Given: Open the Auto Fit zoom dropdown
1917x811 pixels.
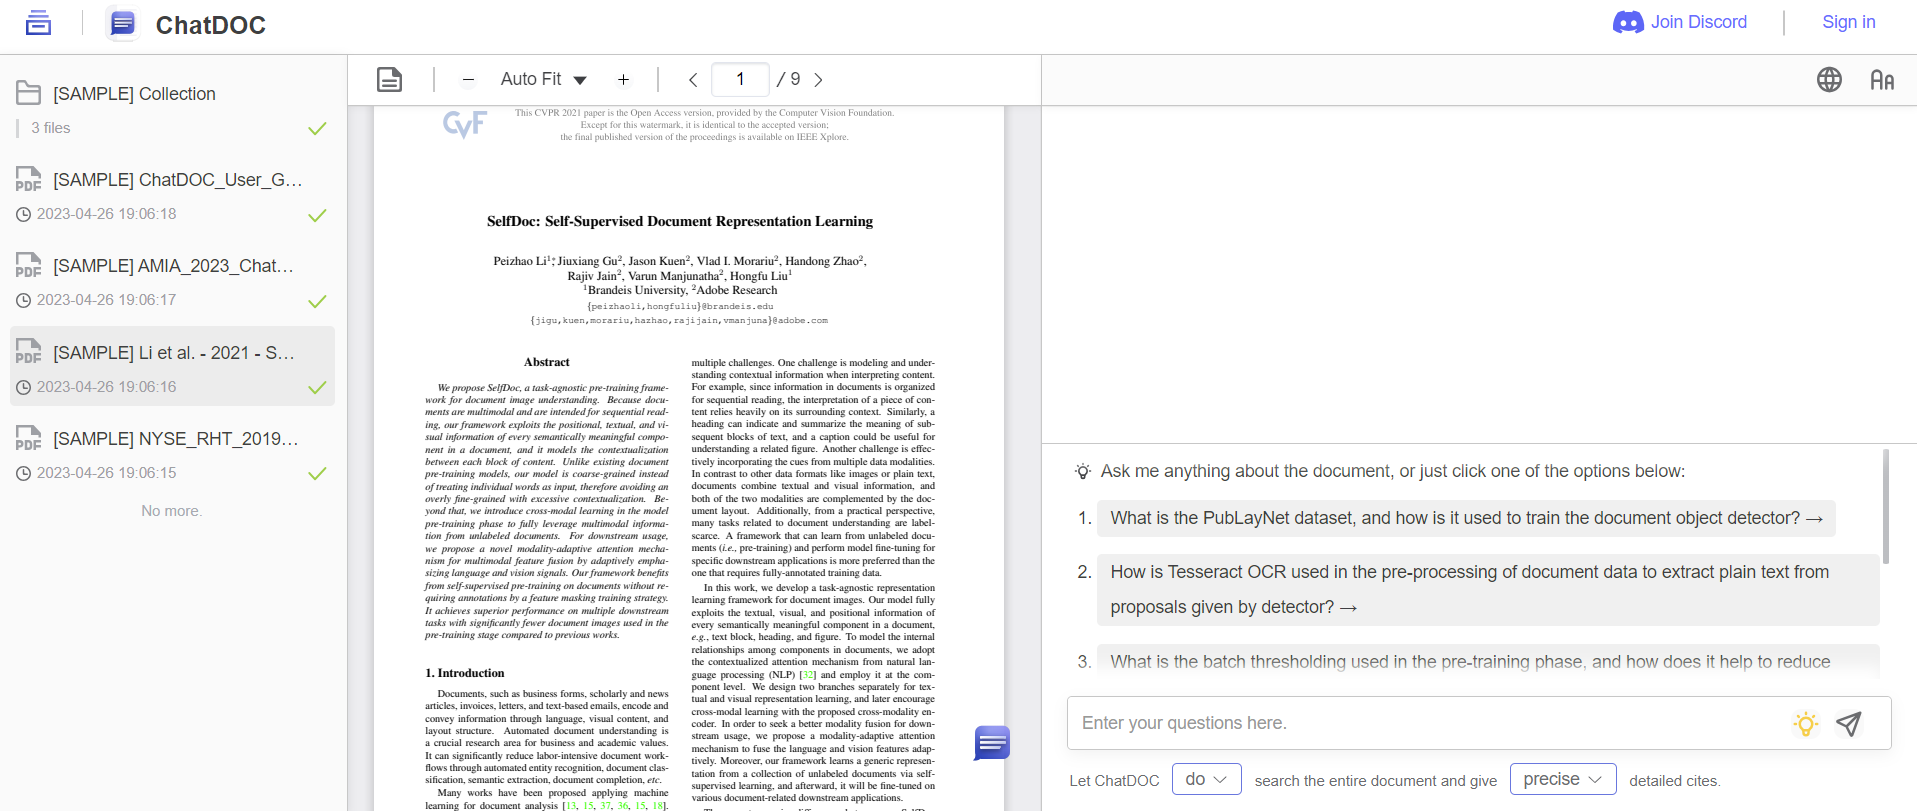Looking at the screenshot, I should pos(543,79).
